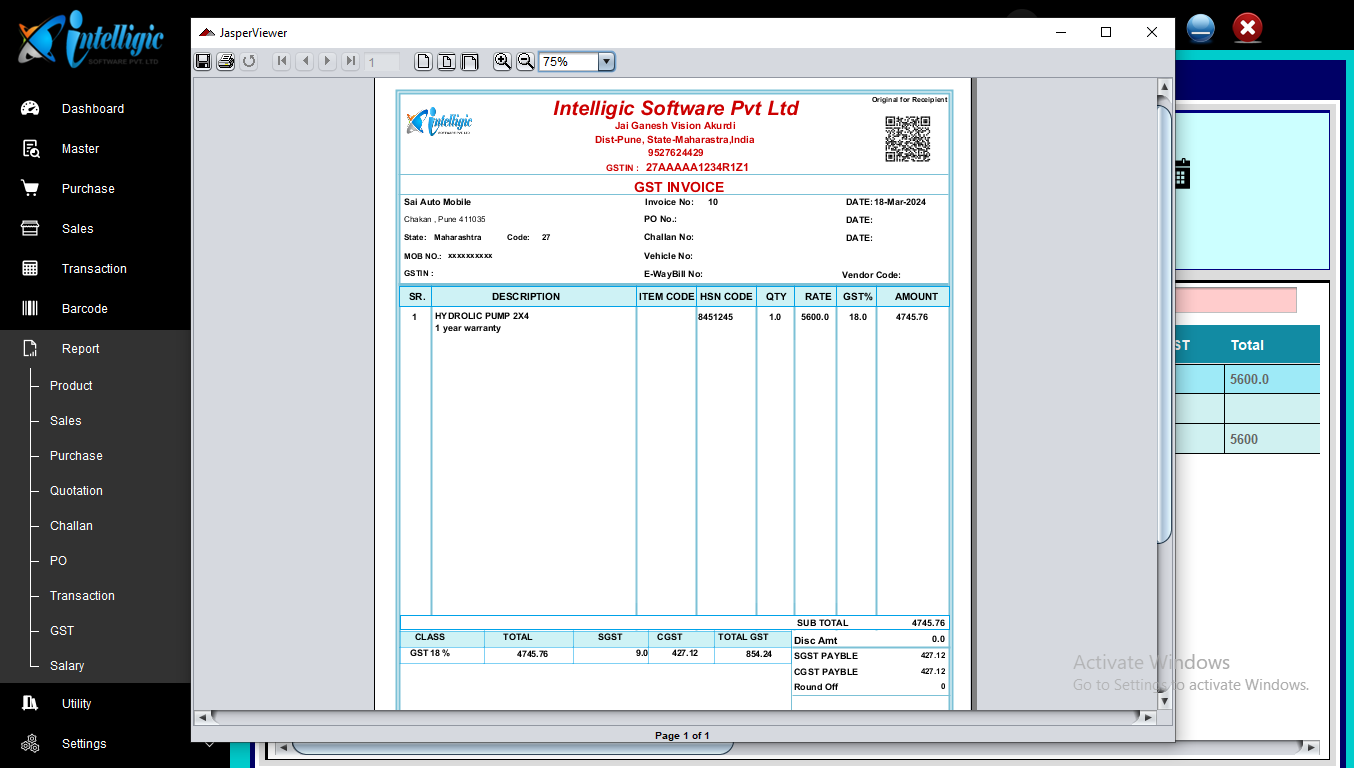Open the Dashboard section
The height and width of the screenshot is (770, 1354).
point(92,109)
